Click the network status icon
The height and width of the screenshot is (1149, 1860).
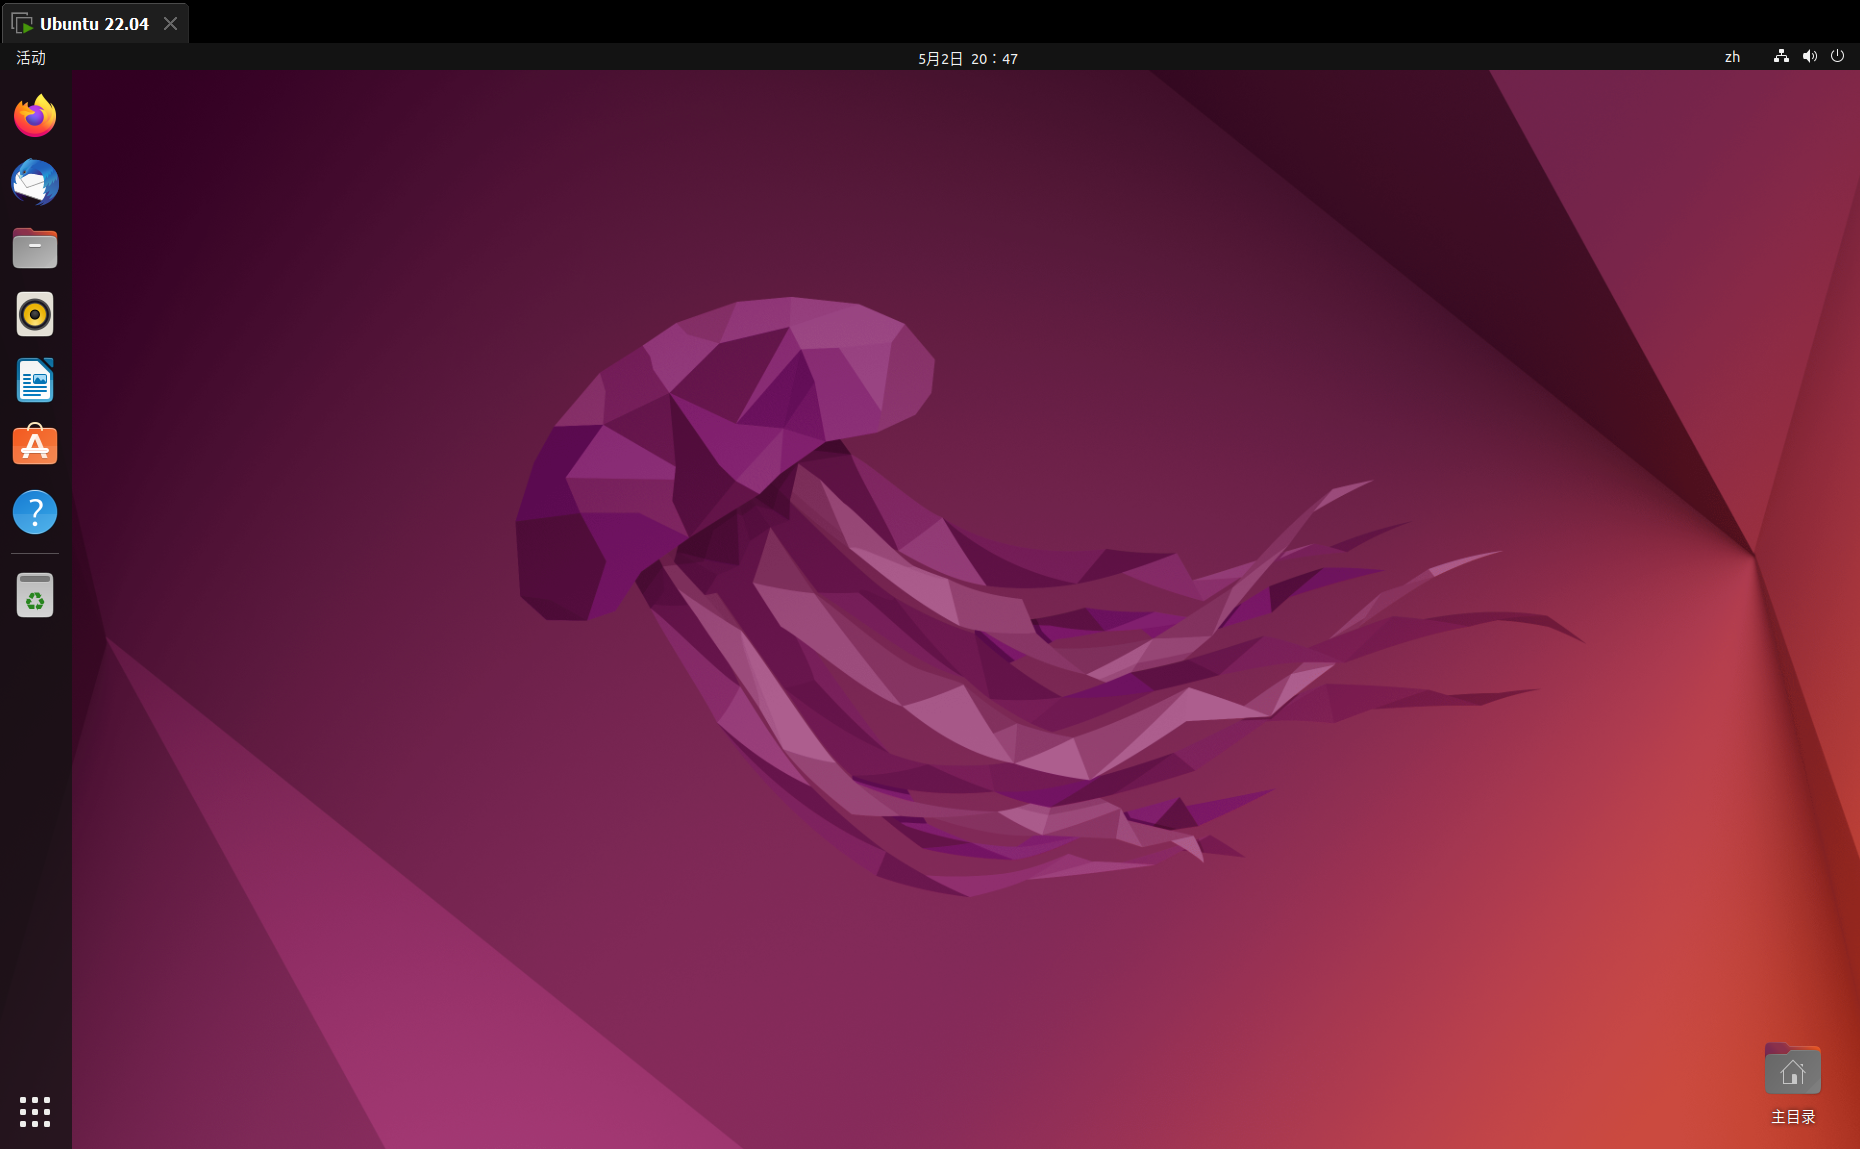(x=1781, y=57)
